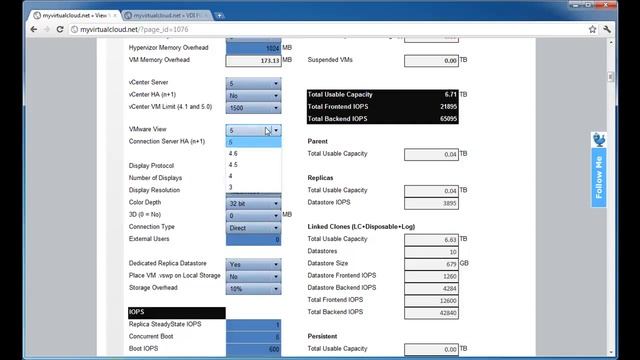The image size is (640, 360).
Task: Click the Replica SteadyState IOPS field
Action: tap(253, 325)
